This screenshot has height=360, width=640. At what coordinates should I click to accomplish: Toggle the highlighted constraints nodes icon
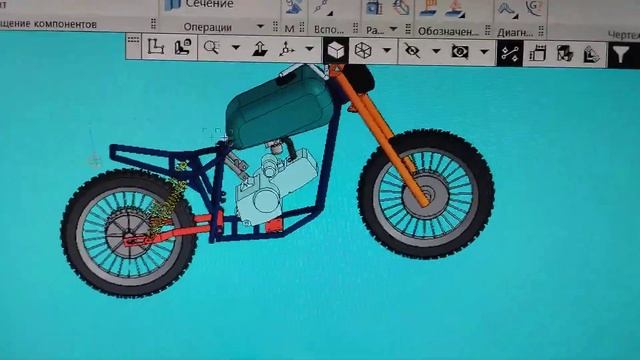click(510, 53)
